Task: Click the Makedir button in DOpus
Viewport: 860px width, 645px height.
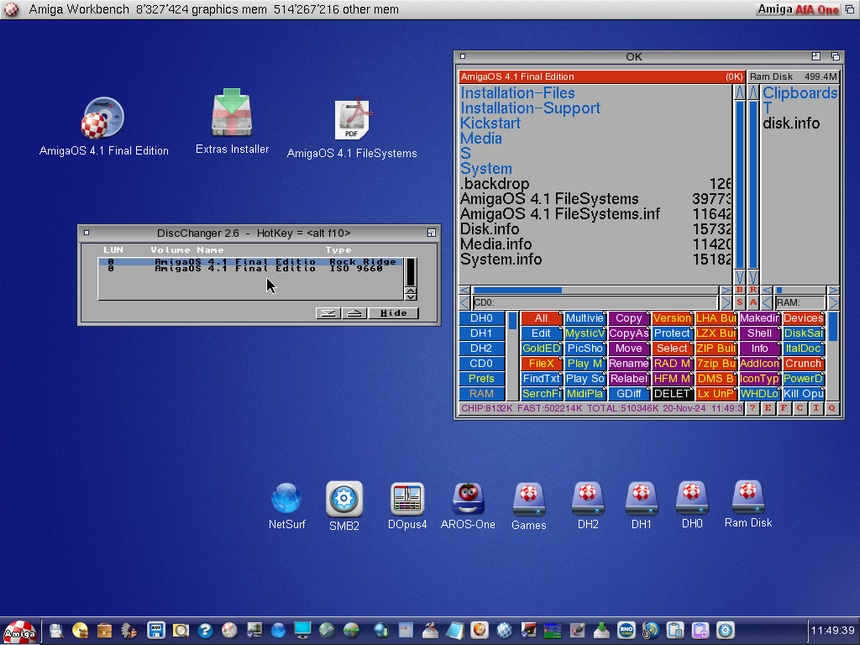Action: click(x=760, y=318)
